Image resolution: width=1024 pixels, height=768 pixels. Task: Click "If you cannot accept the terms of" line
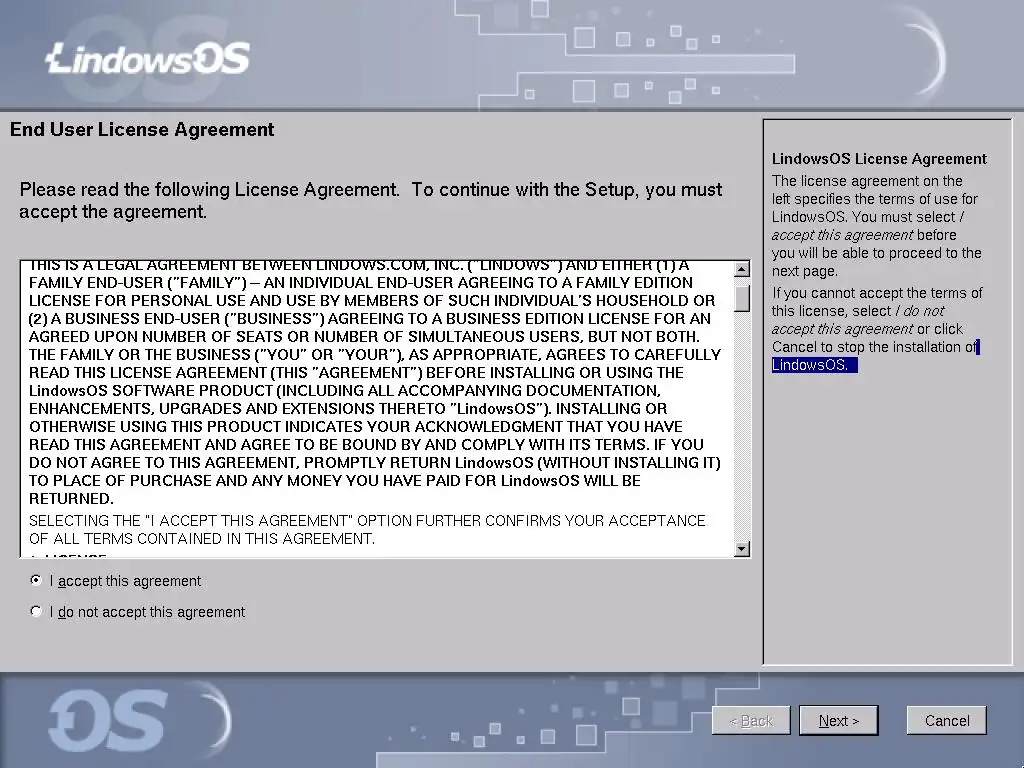tap(876, 293)
